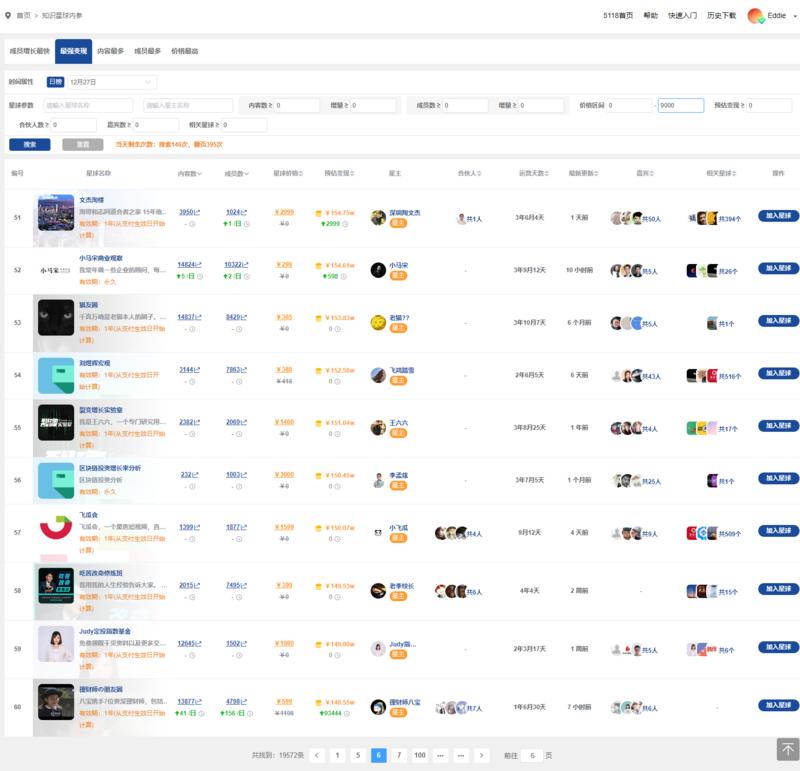
Task: Sort by 星球价格 column header arrow
Action: pyautogui.click(x=304, y=174)
